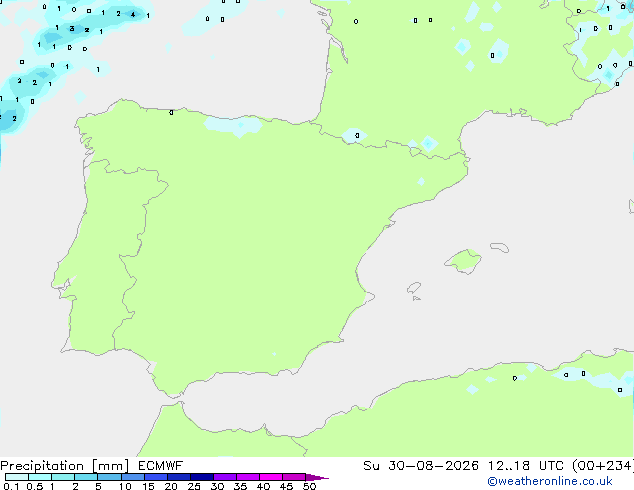Click the '12..18 UTC' time range text
This screenshot has width=634, height=490.
pos(526,466)
